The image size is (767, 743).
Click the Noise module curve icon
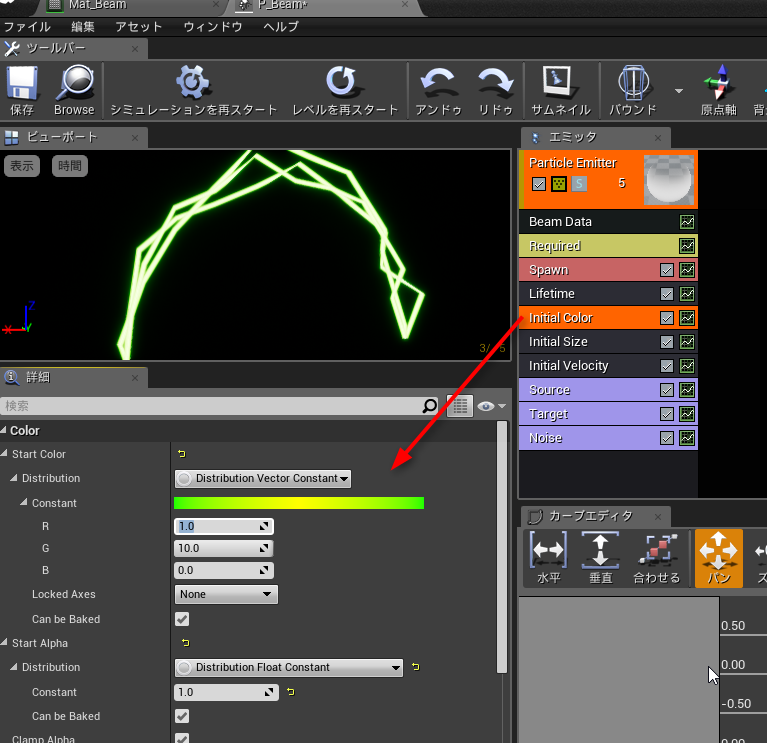[687, 438]
